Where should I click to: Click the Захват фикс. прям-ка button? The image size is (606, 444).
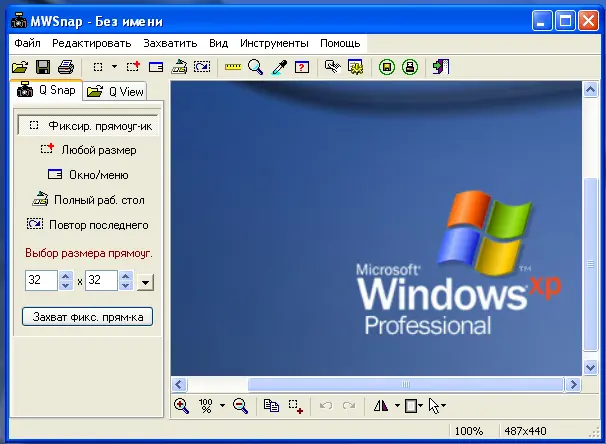pos(88,317)
